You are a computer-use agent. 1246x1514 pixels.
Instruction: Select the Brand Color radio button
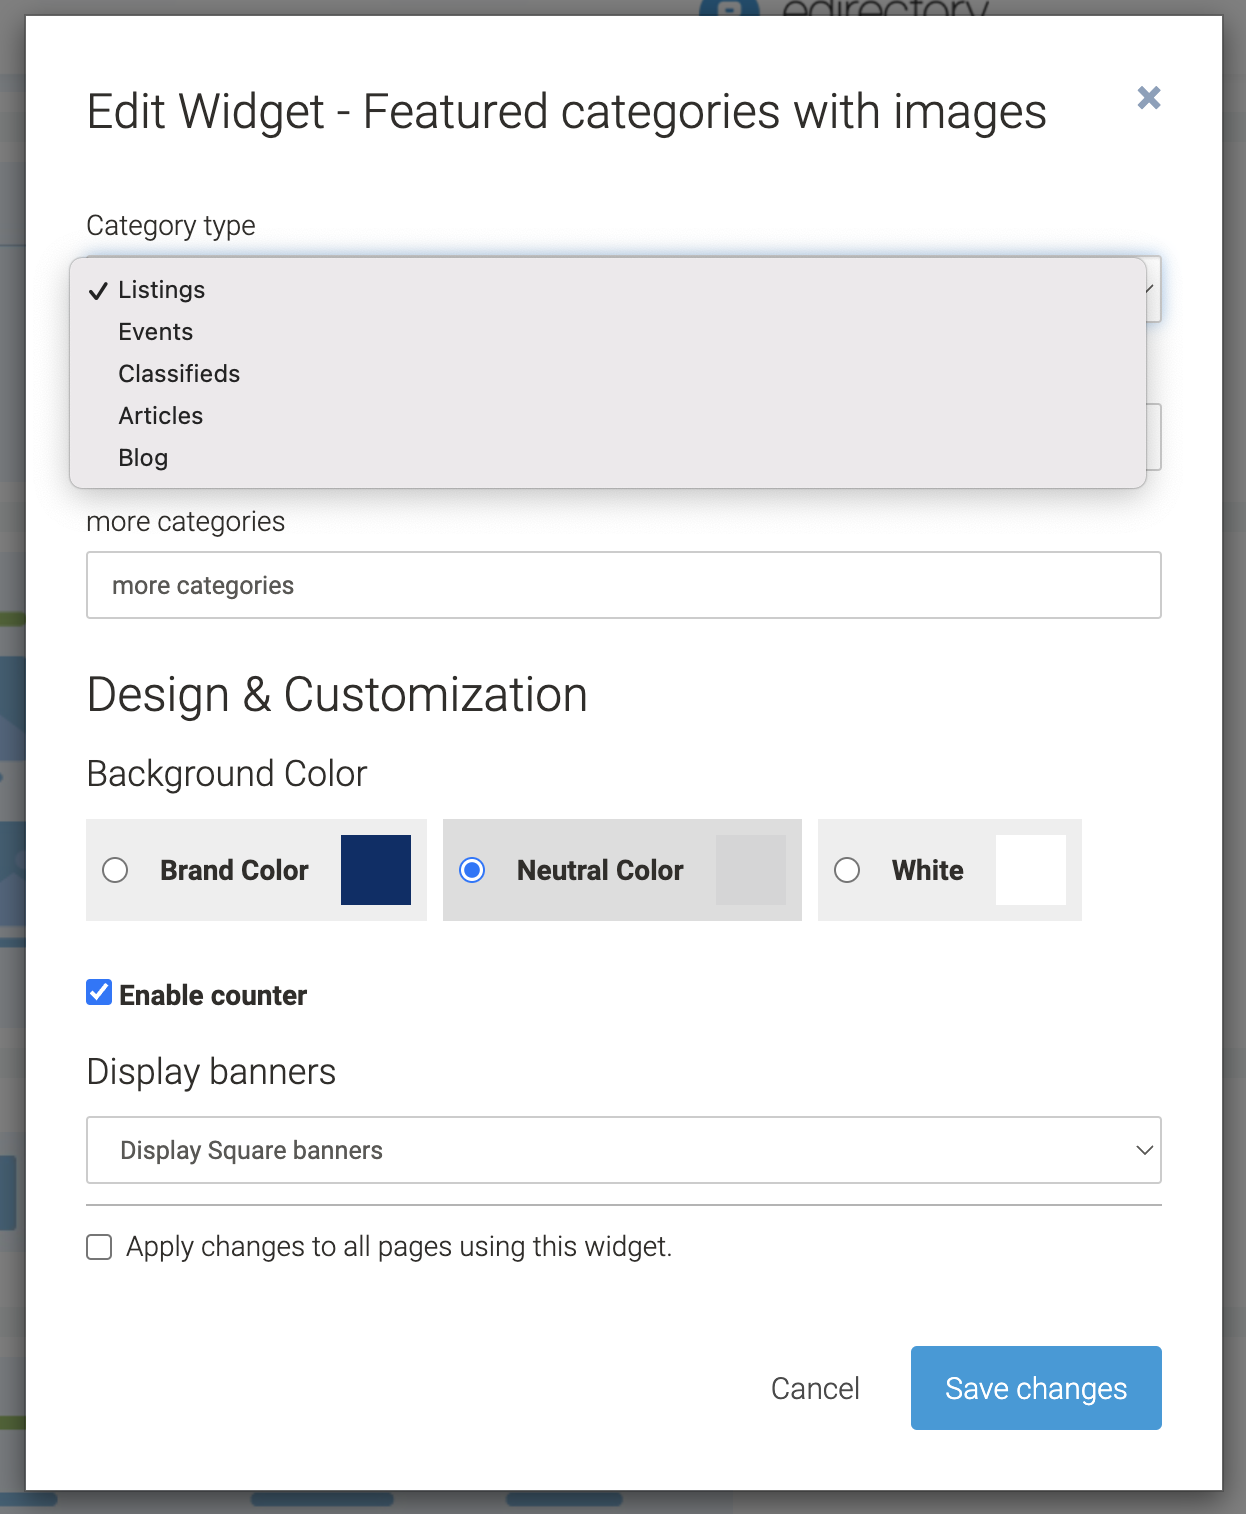pos(116,870)
